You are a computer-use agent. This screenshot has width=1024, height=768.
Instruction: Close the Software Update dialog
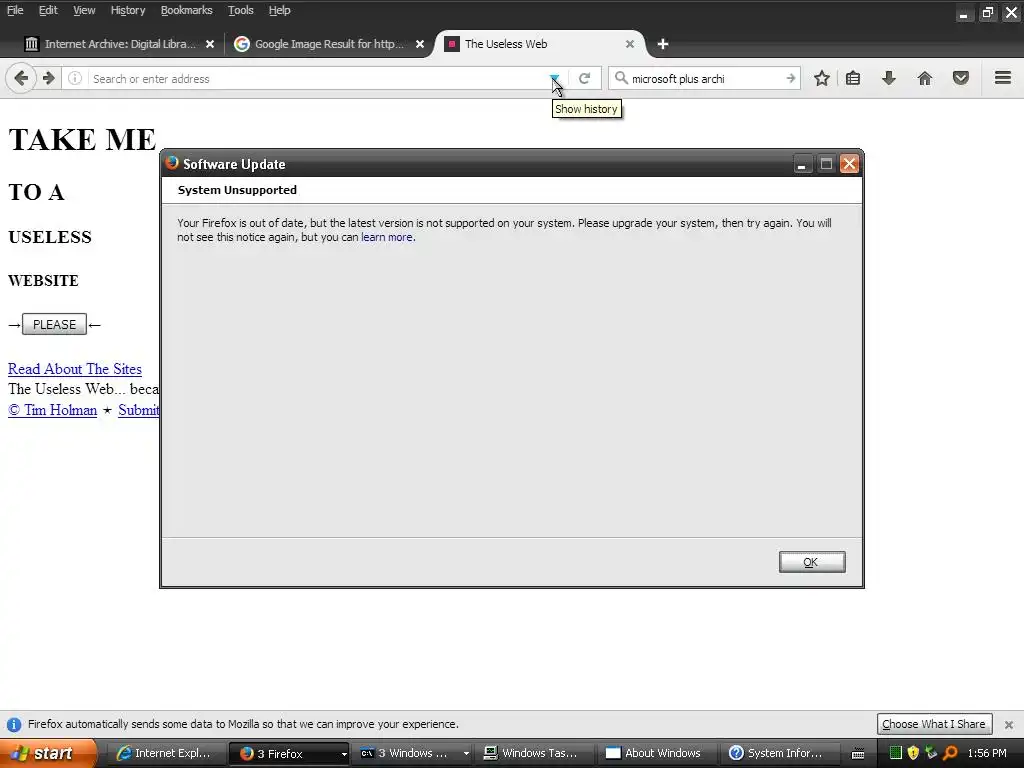849,163
